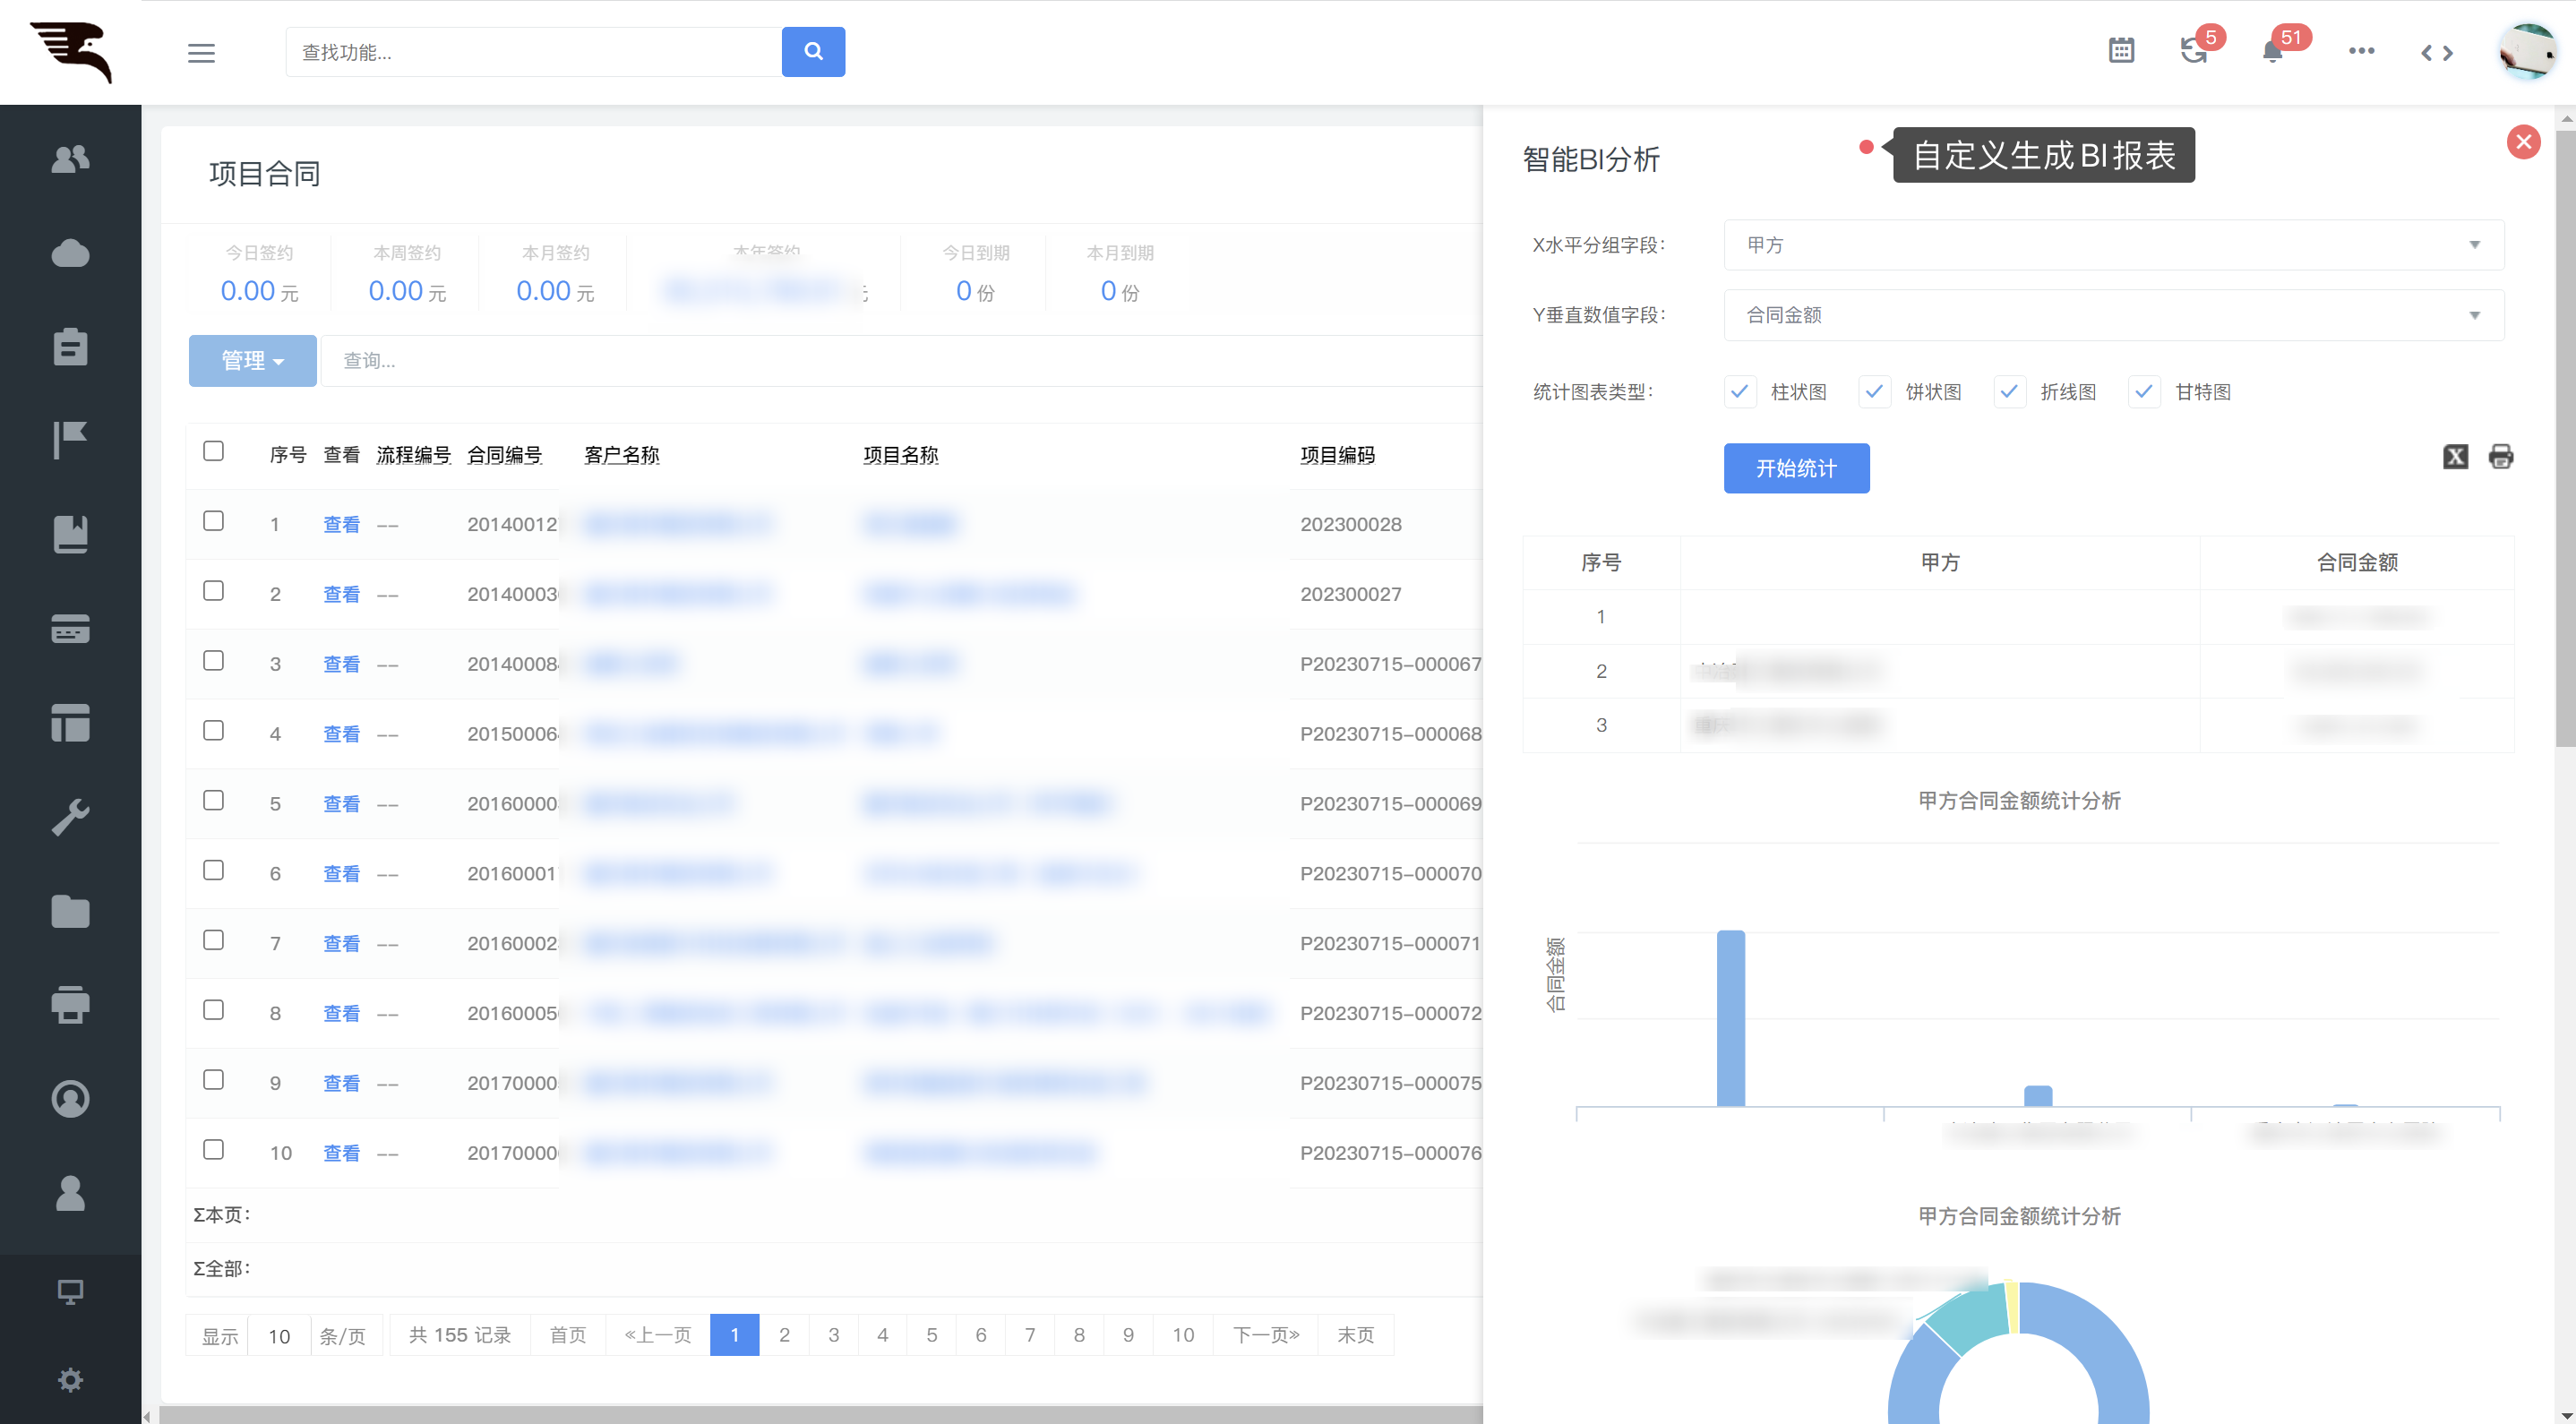Open the 管理 dropdown button
2576x1424 pixels.
[x=252, y=361]
